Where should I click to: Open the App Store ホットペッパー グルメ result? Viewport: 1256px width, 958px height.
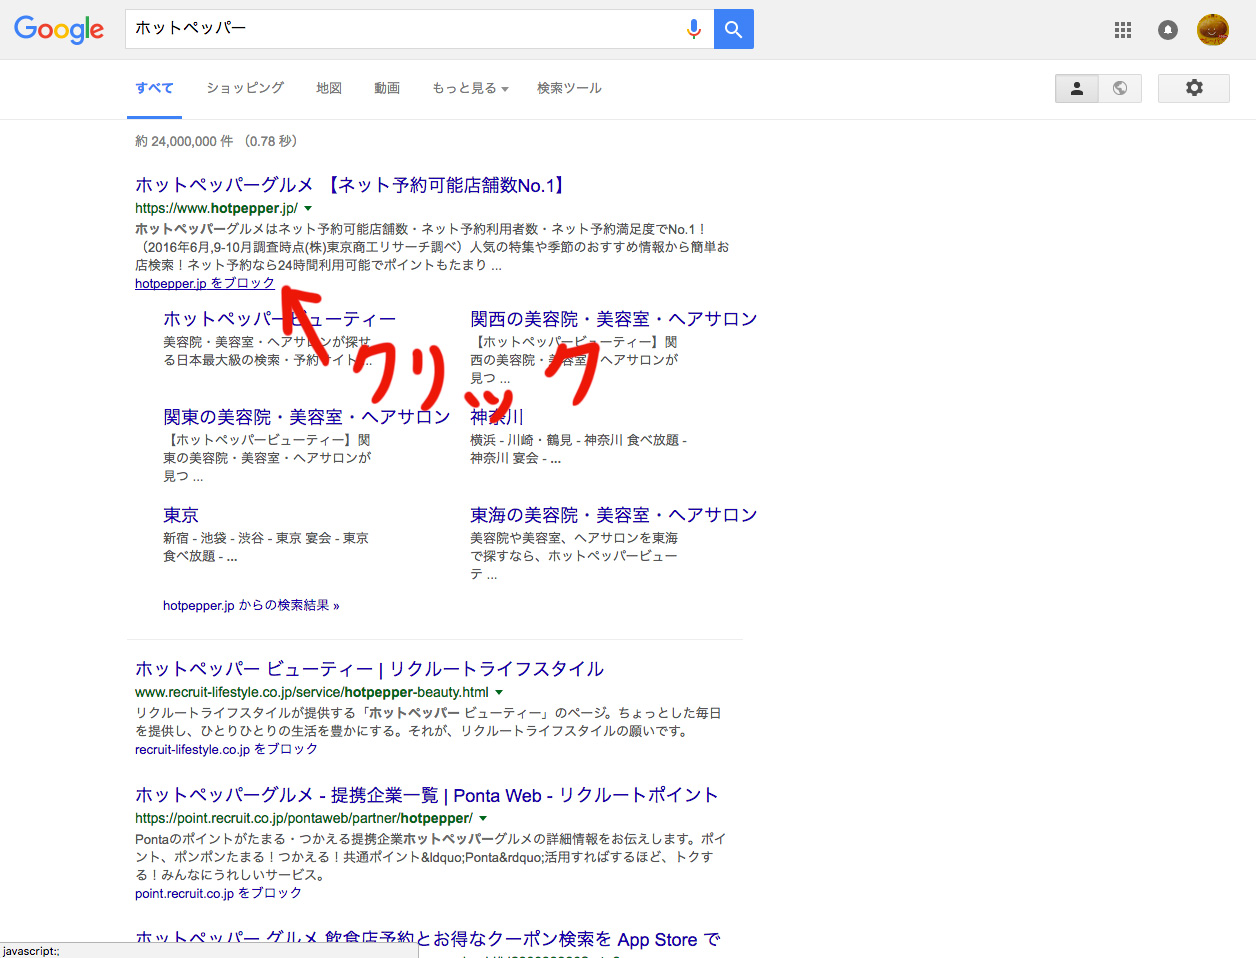click(428, 938)
